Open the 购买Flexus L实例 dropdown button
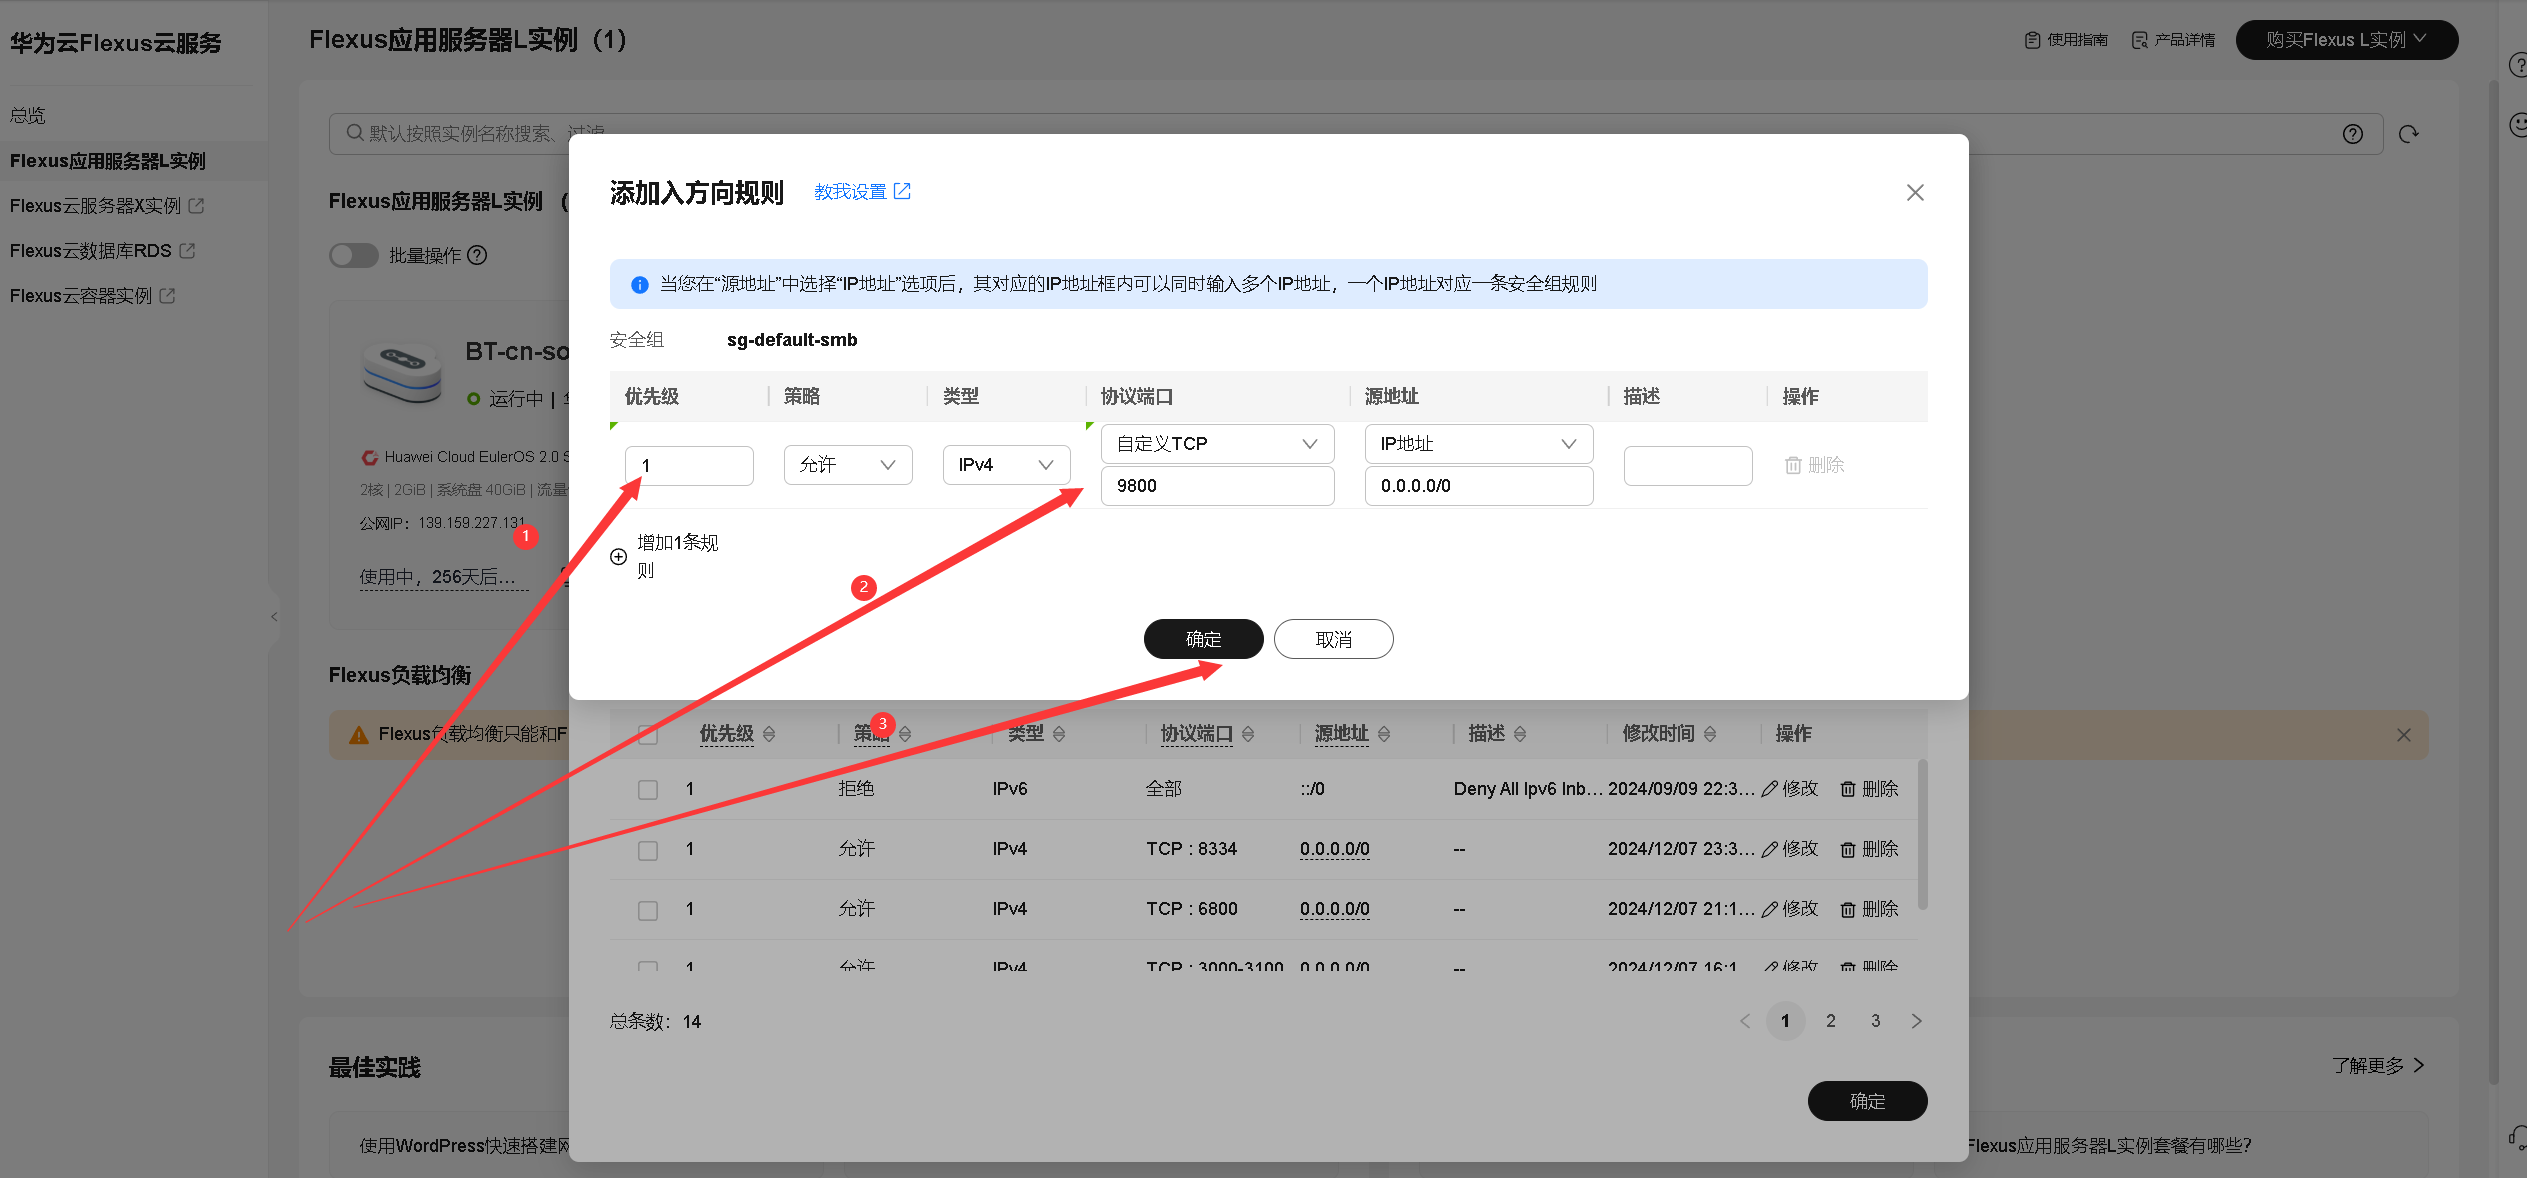 click(2346, 40)
